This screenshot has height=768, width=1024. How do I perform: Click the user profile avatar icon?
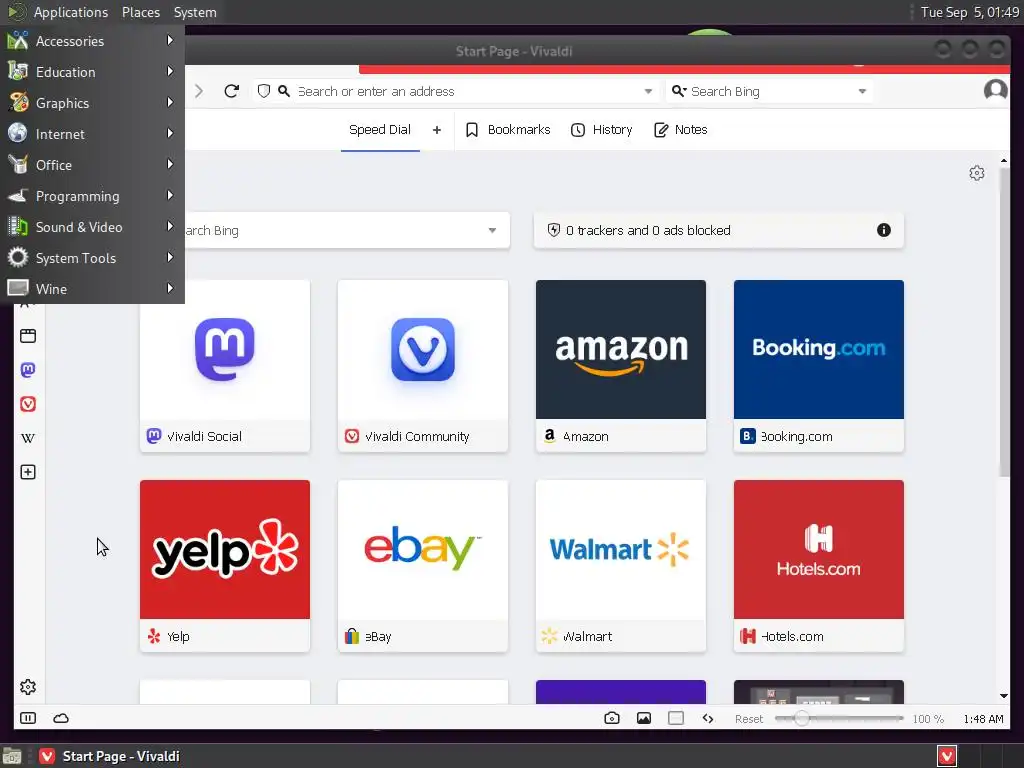tap(995, 90)
